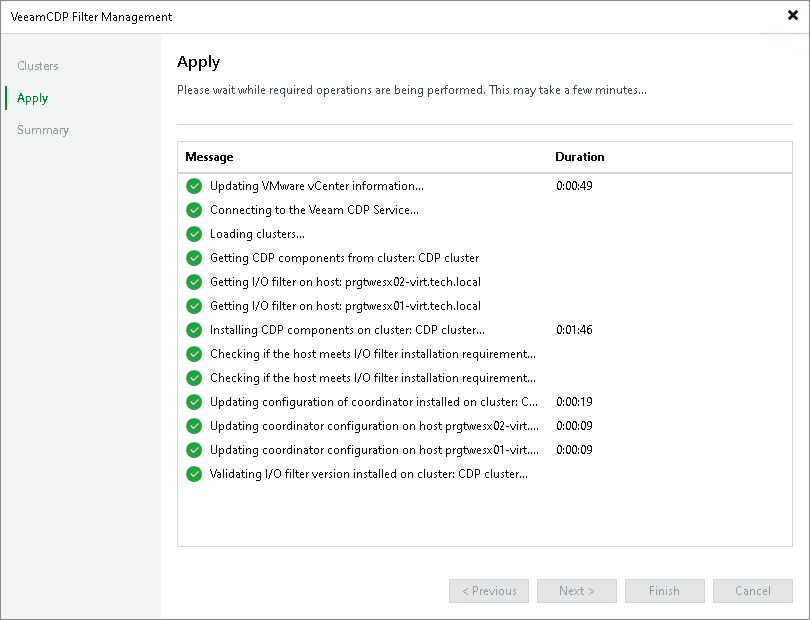Cancel the filter management wizard
The width and height of the screenshot is (810, 620).
coord(753,591)
